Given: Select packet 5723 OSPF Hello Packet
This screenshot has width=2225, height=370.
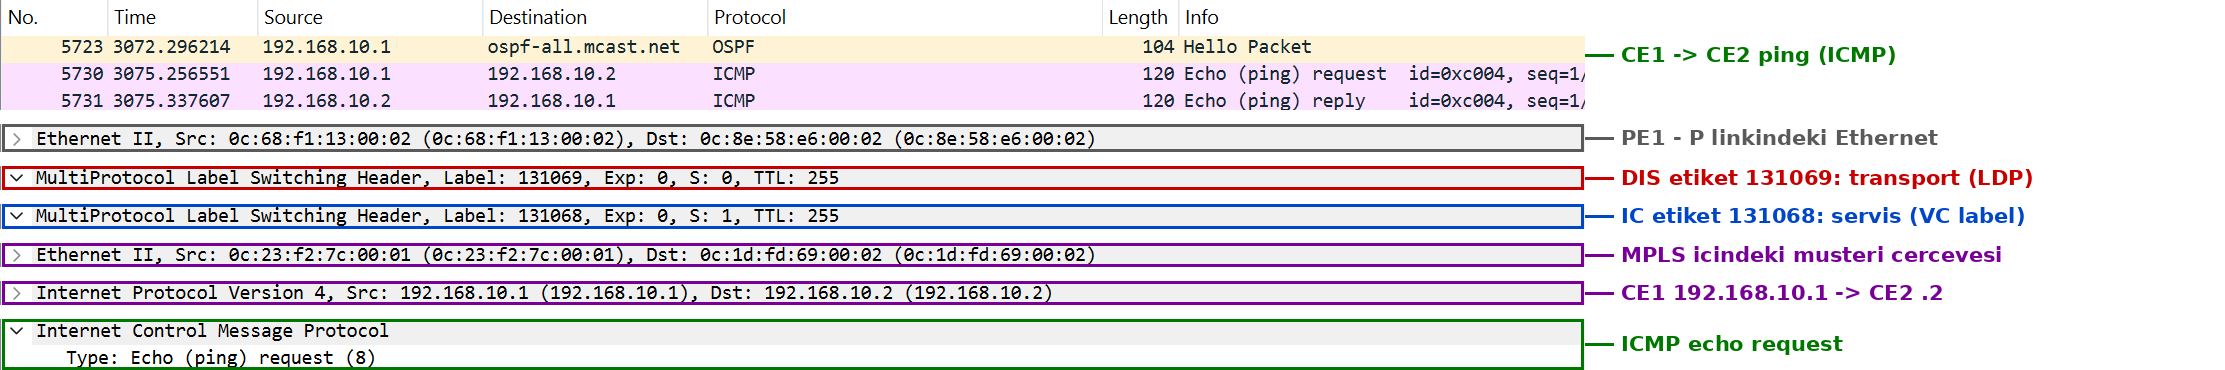Looking at the screenshot, I should (x=792, y=47).
